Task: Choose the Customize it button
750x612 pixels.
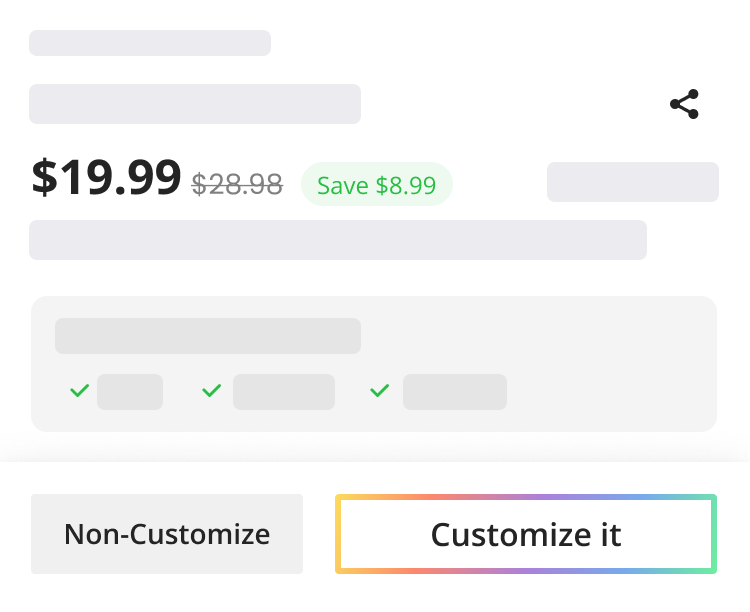Action: point(526,534)
